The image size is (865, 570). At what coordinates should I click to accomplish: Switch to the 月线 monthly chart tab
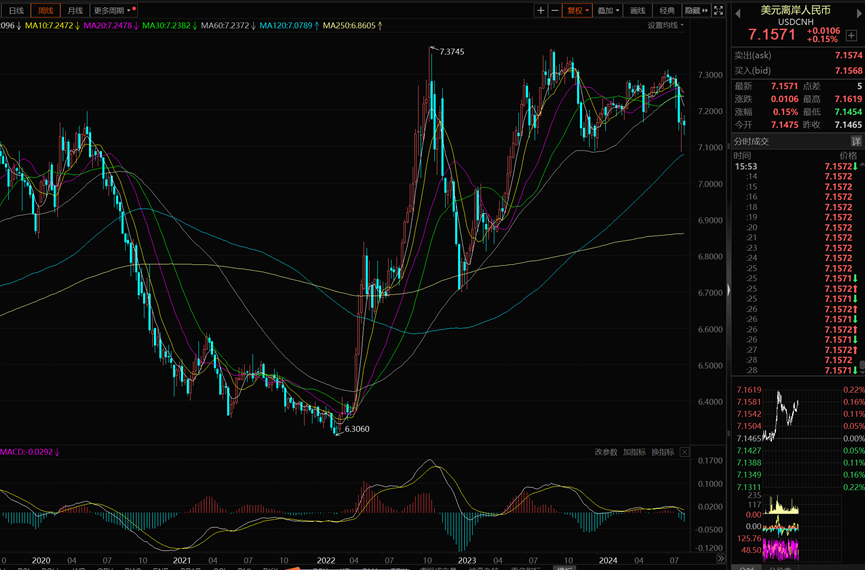point(75,10)
